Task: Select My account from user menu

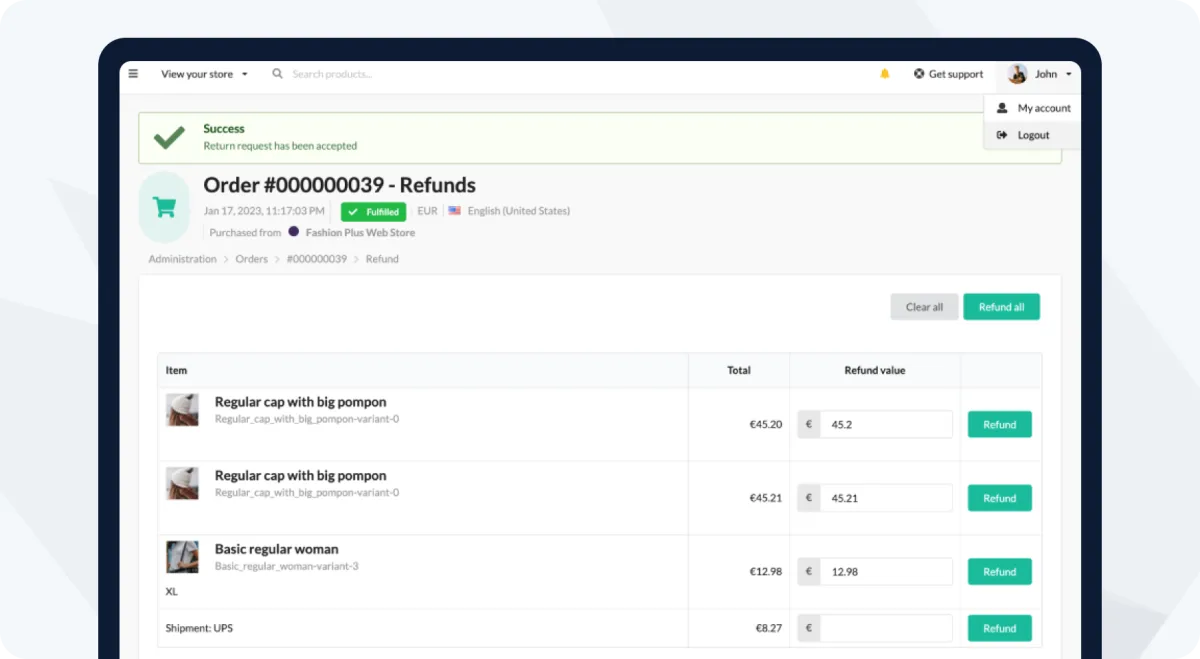Action: pyautogui.click(x=1043, y=108)
